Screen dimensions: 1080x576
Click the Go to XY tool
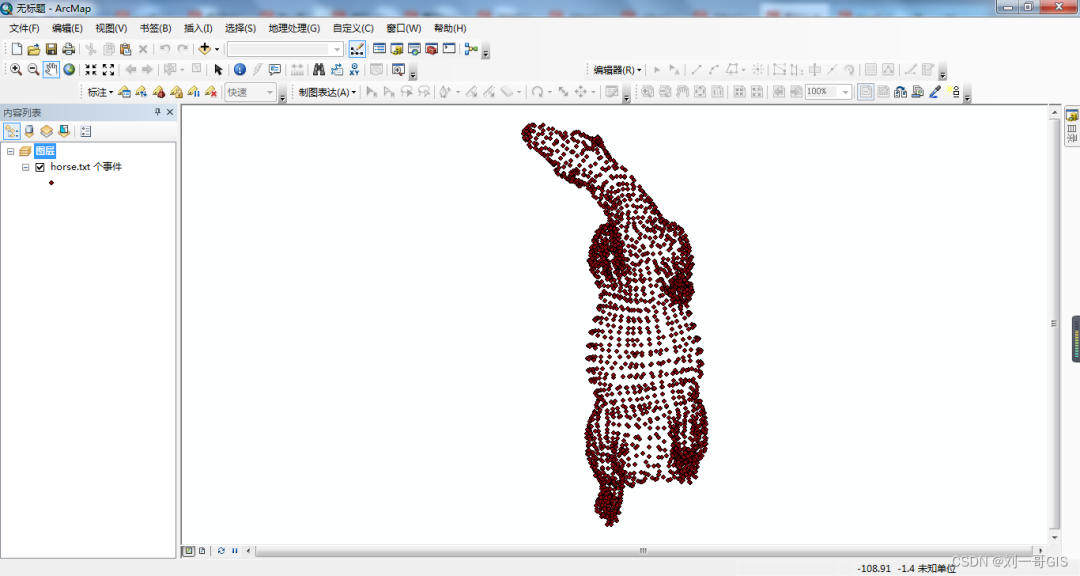click(x=356, y=69)
